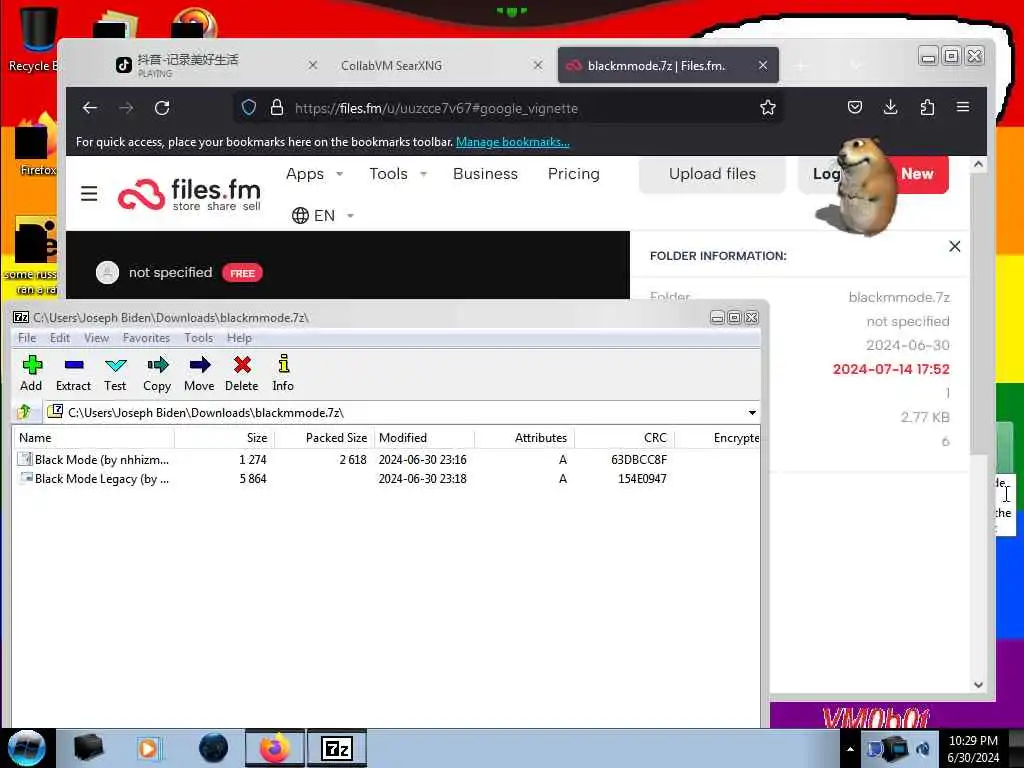The height and width of the screenshot is (768, 1024).
Task: Click the Pricing link
Action: [573, 174]
